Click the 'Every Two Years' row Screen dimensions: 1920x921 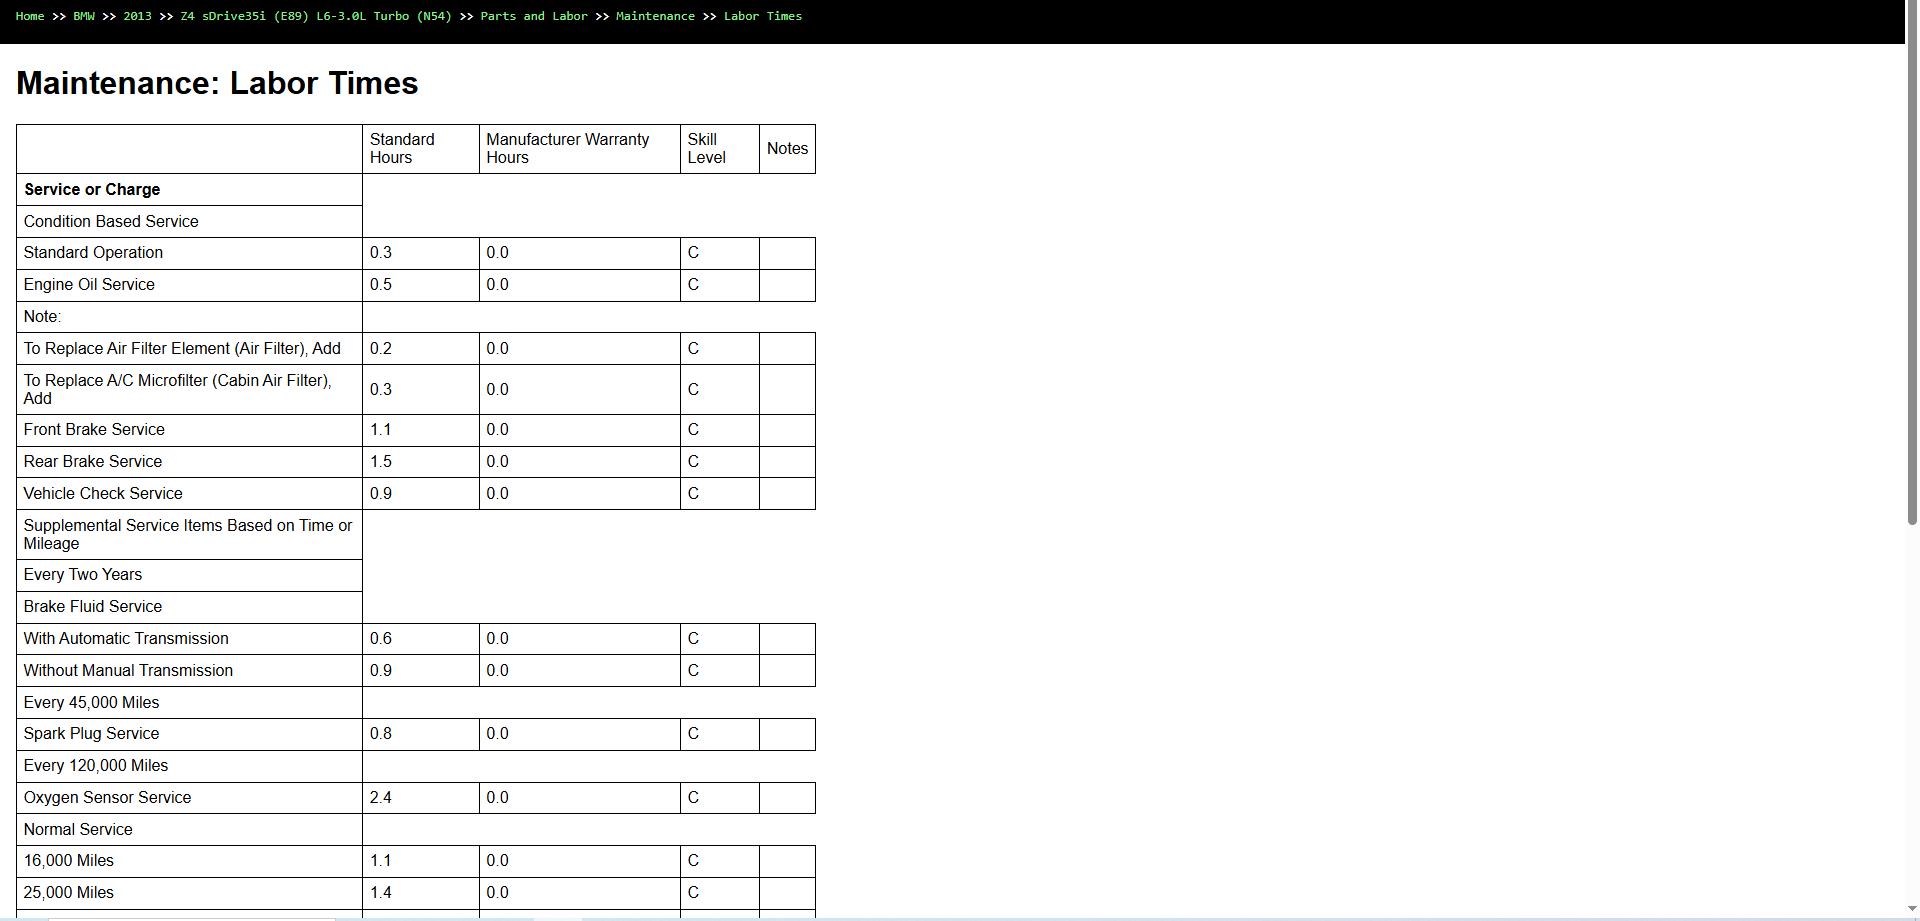189,575
